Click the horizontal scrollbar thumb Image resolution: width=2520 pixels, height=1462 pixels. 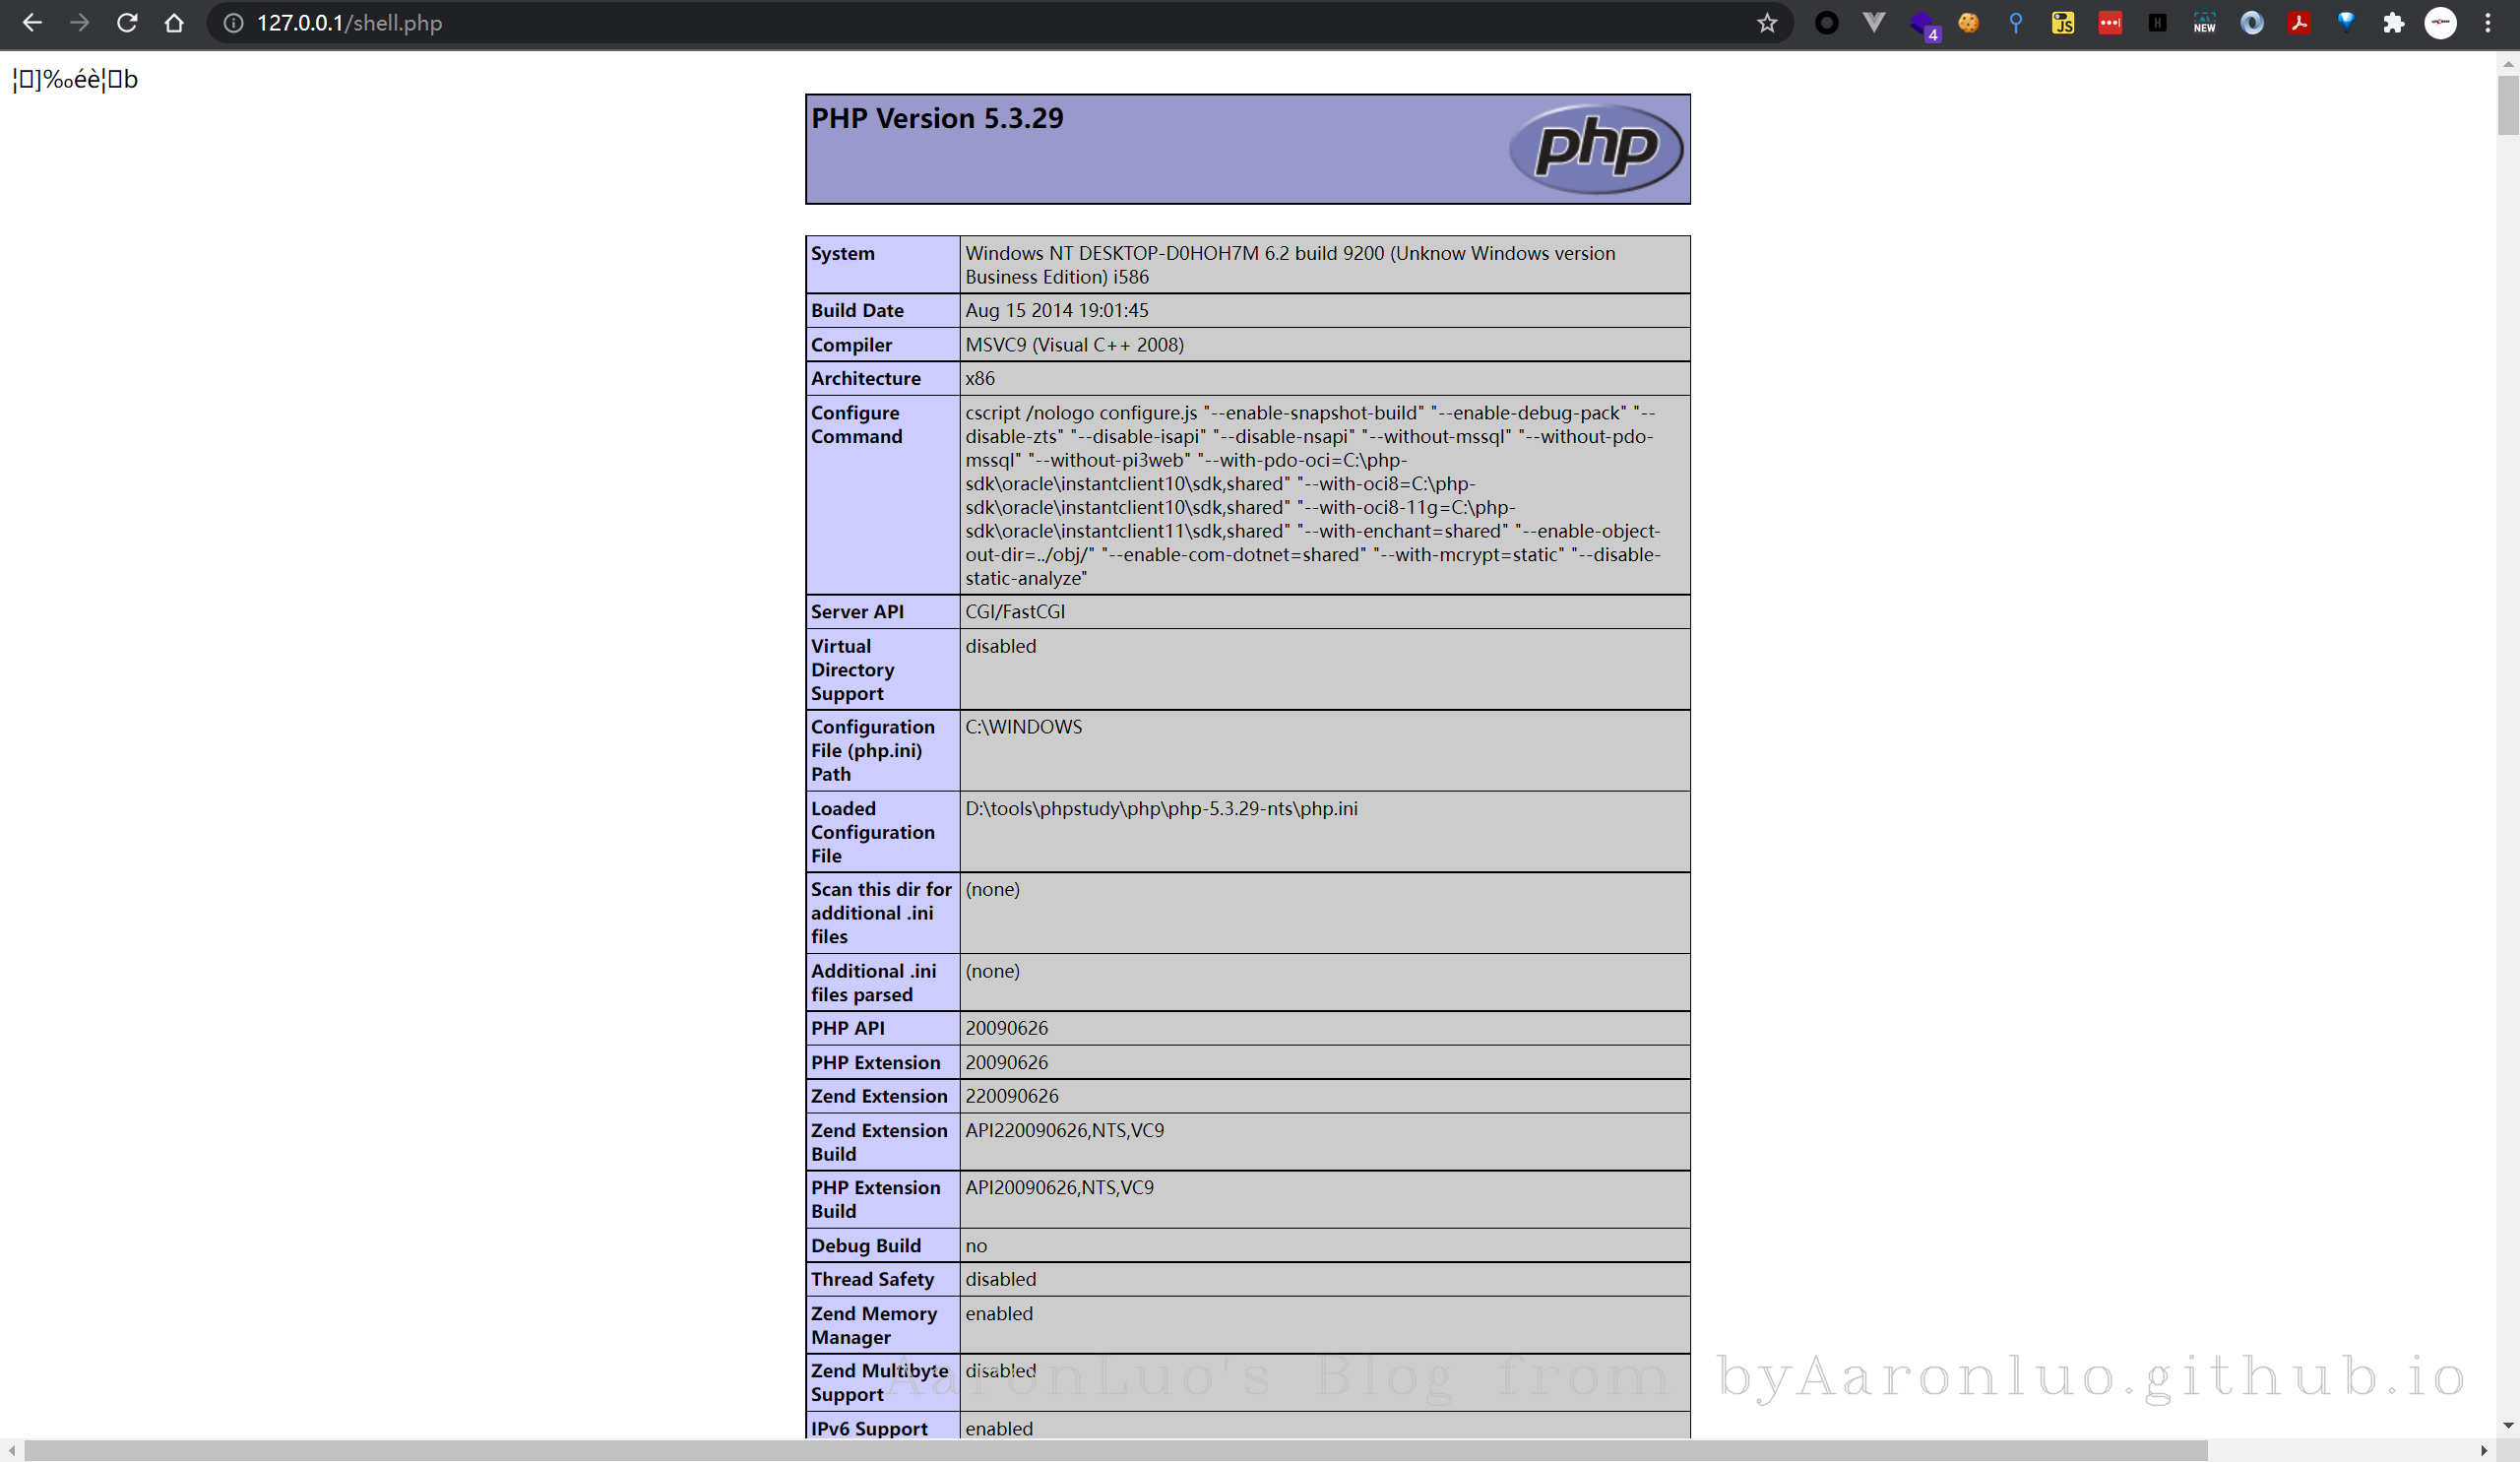1115,1450
